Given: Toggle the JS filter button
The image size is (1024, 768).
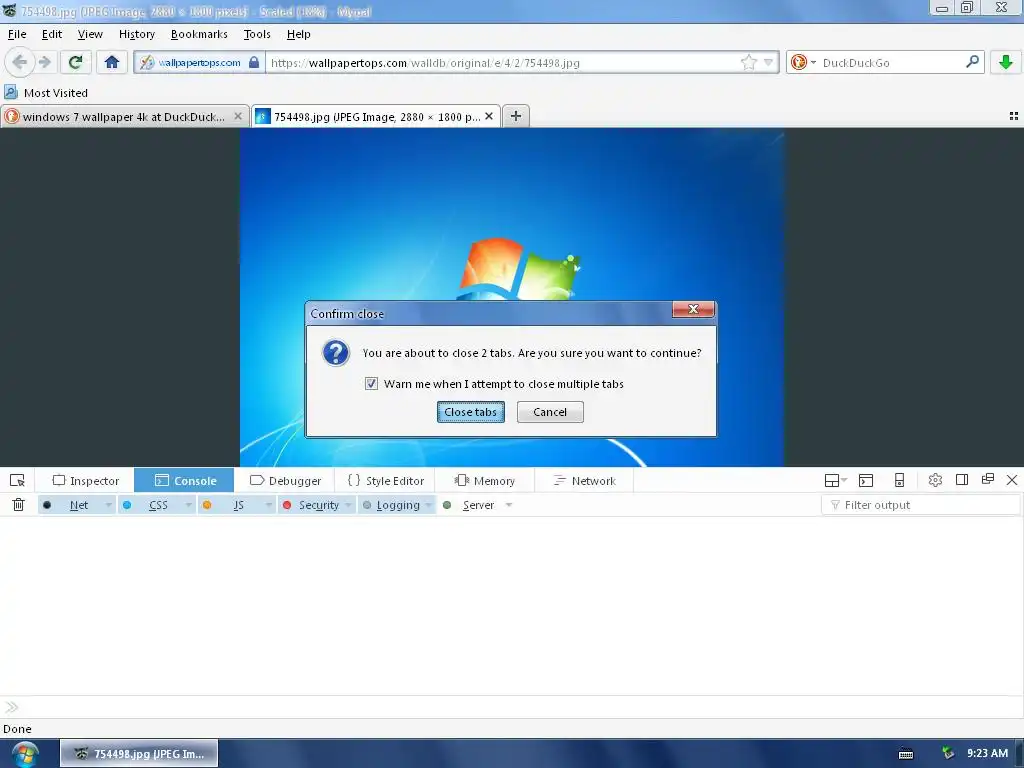Looking at the screenshot, I should (231, 505).
